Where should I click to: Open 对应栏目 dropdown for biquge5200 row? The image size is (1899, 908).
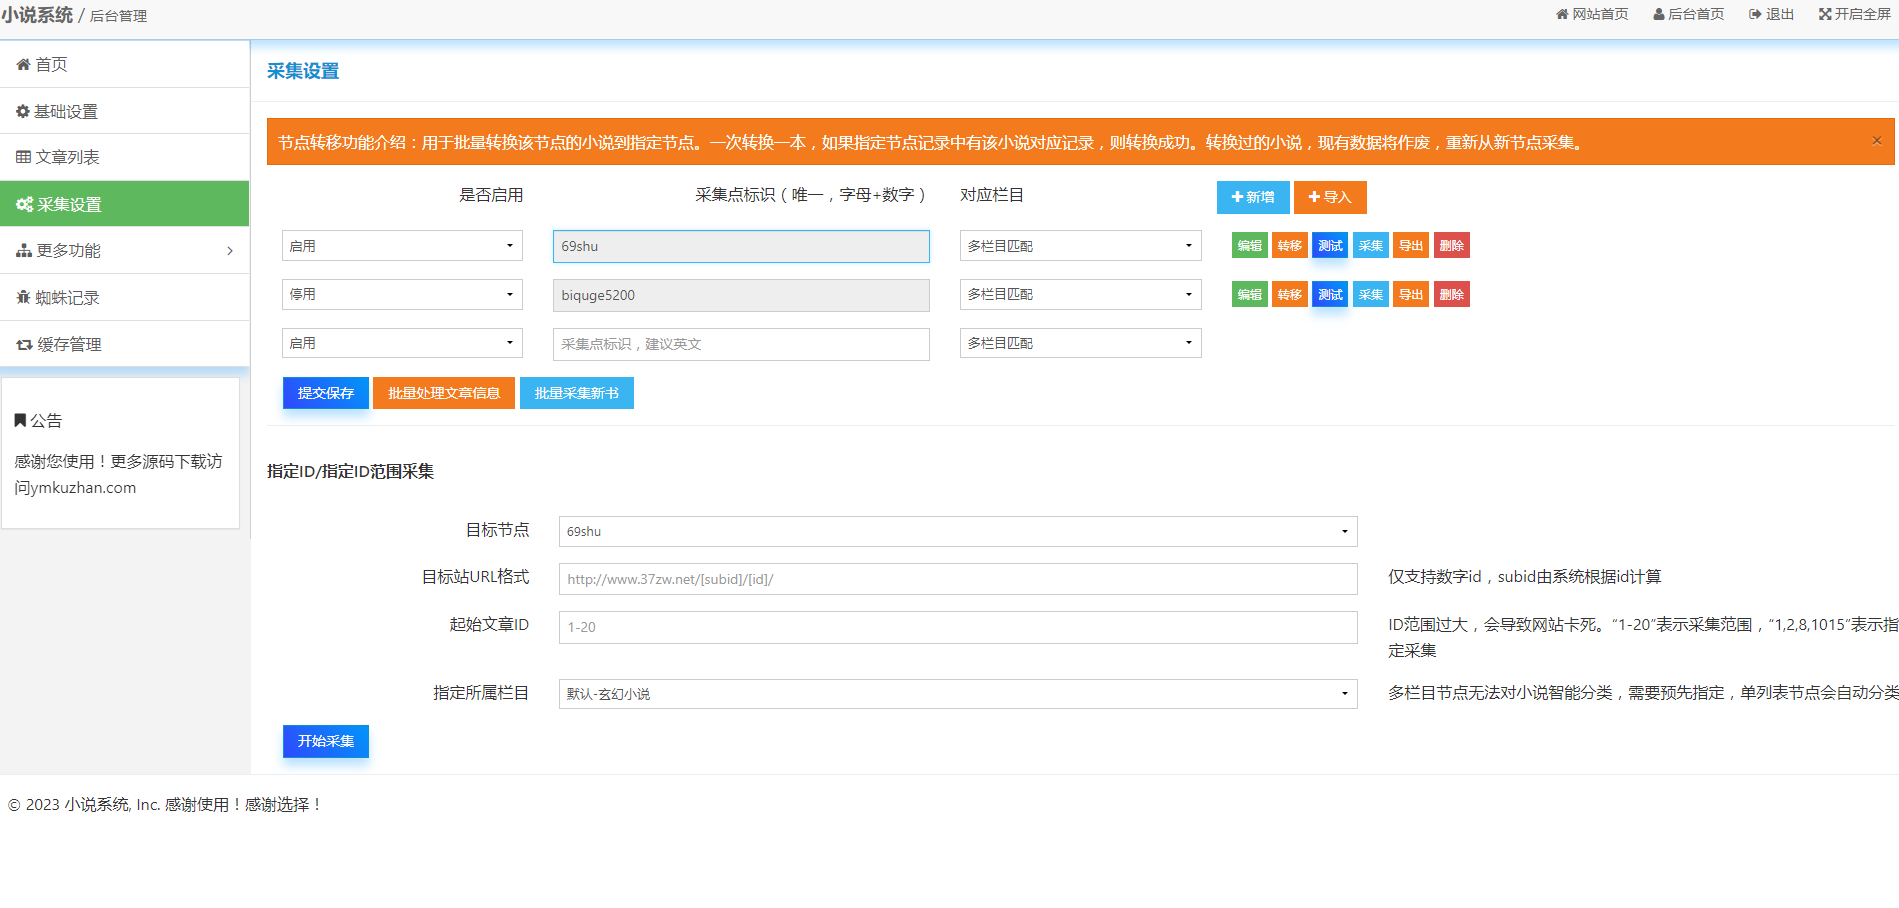1080,294
